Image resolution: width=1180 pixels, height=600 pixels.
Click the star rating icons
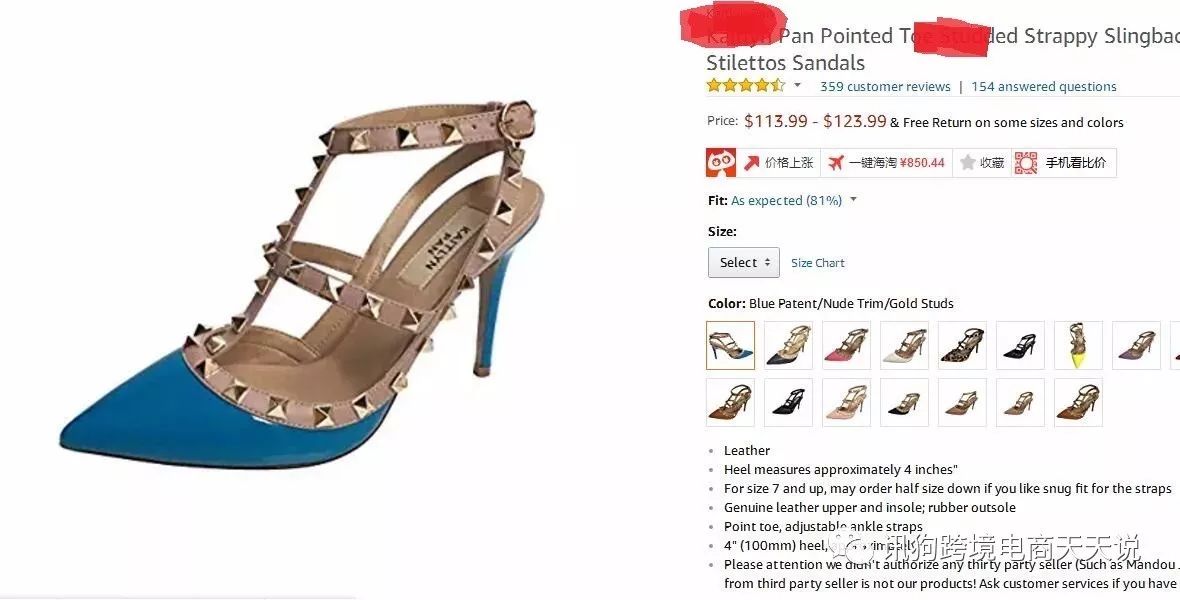(x=745, y=86)
